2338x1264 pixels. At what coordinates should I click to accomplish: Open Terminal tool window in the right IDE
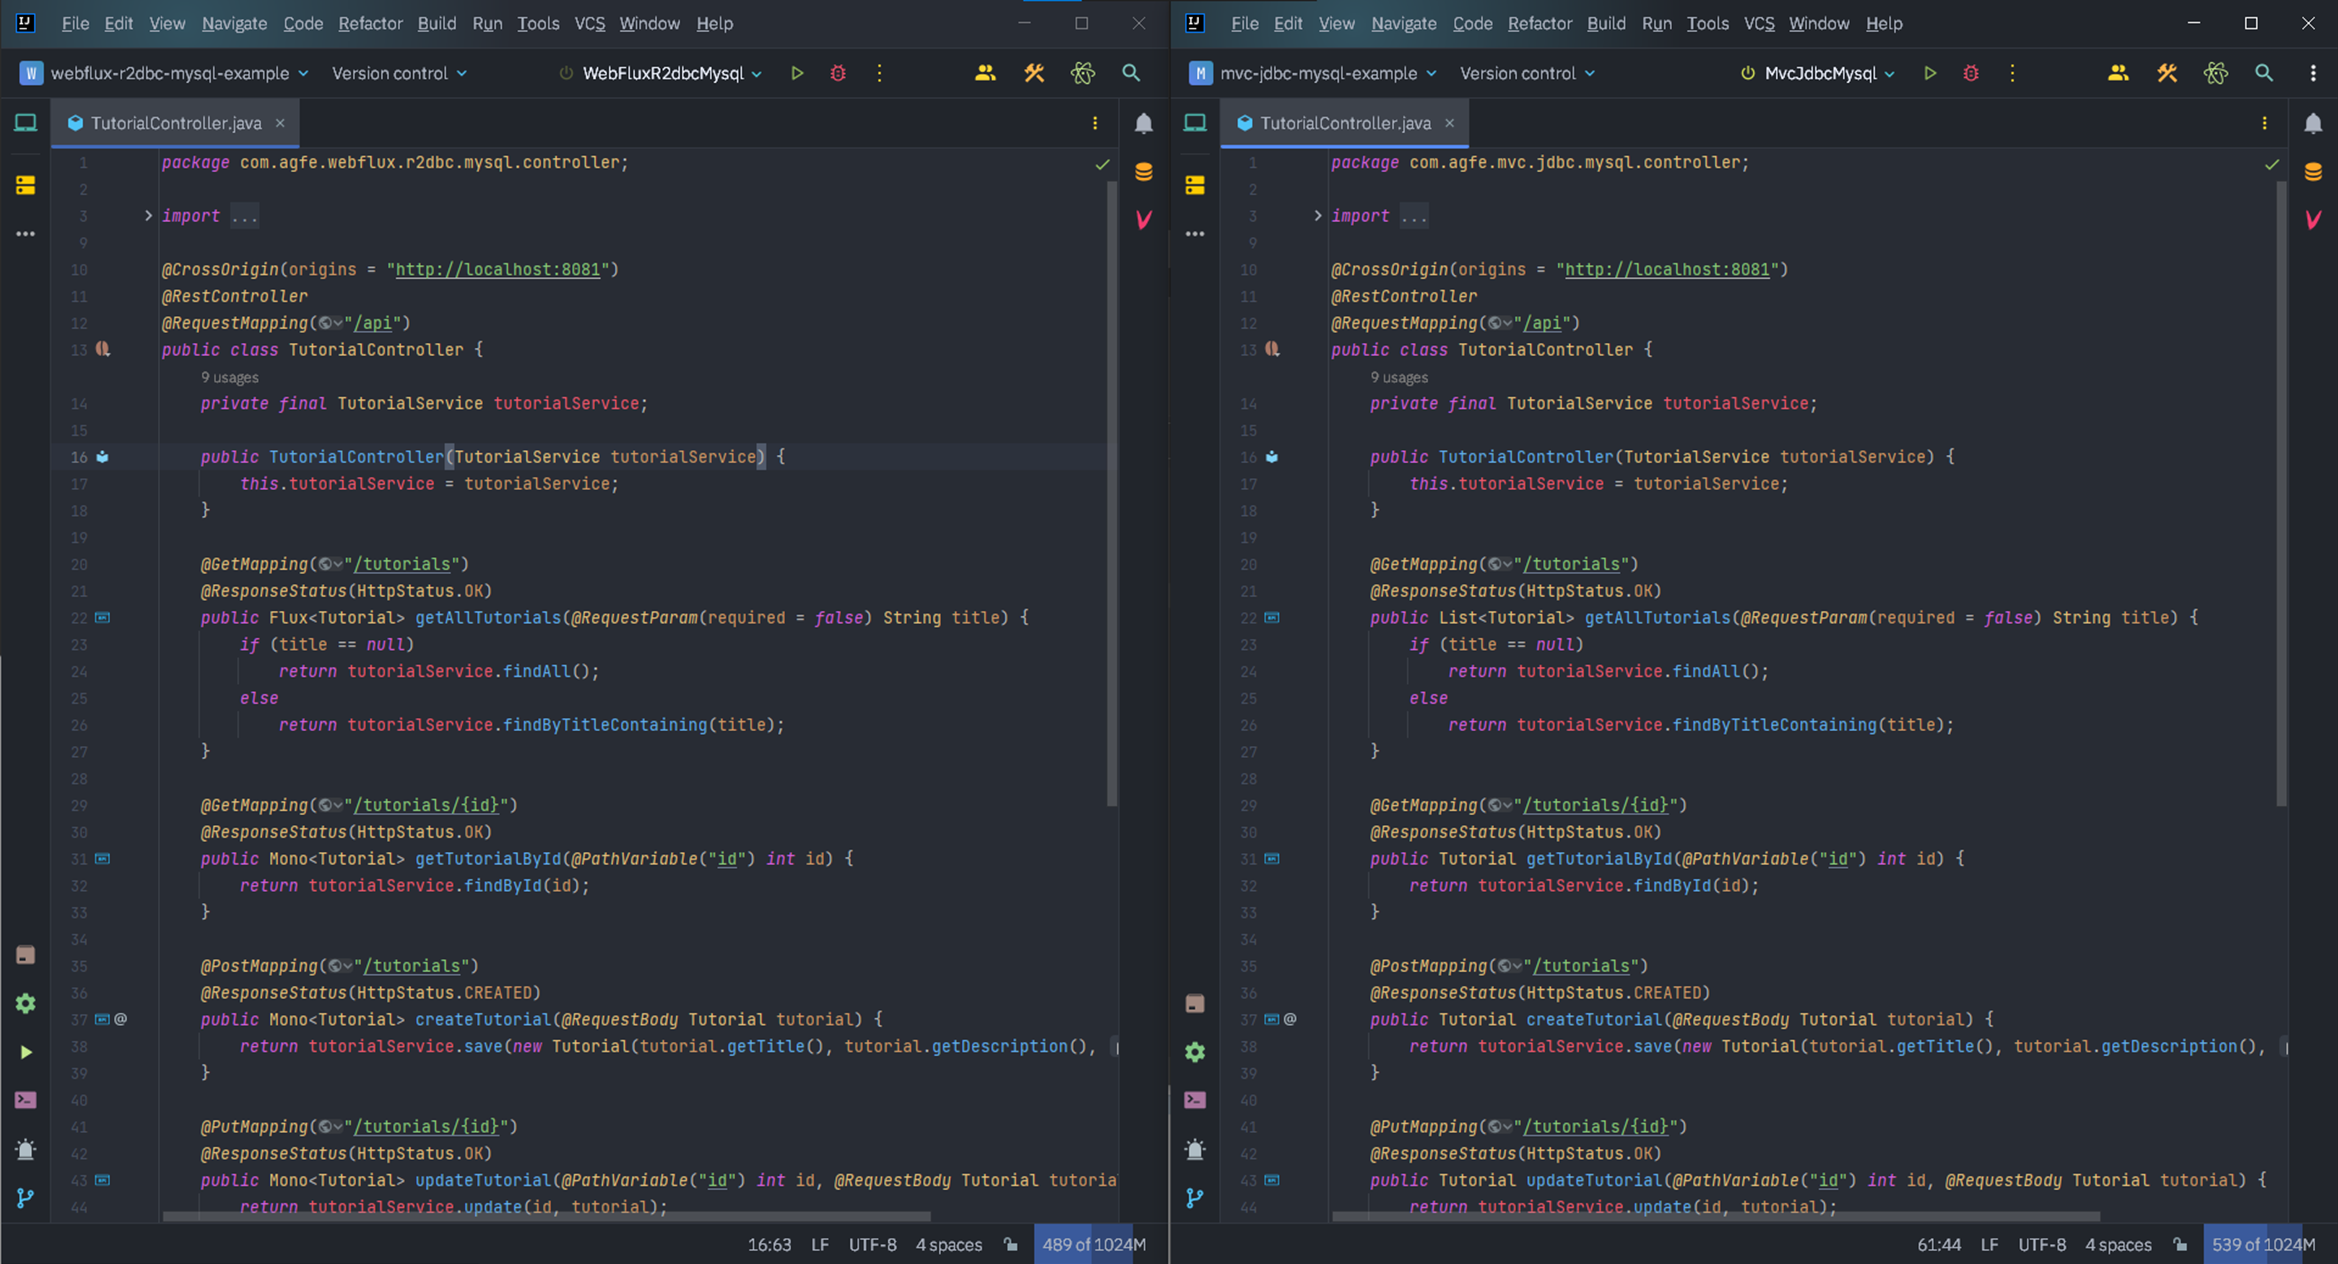pos(1195,1100)
